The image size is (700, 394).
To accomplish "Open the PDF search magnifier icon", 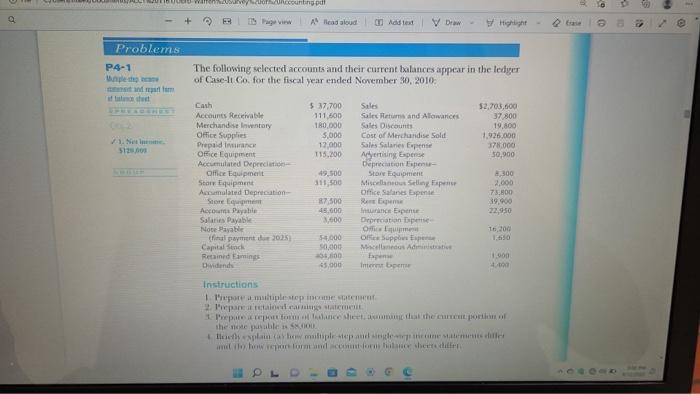I will (x=12, y=20).
